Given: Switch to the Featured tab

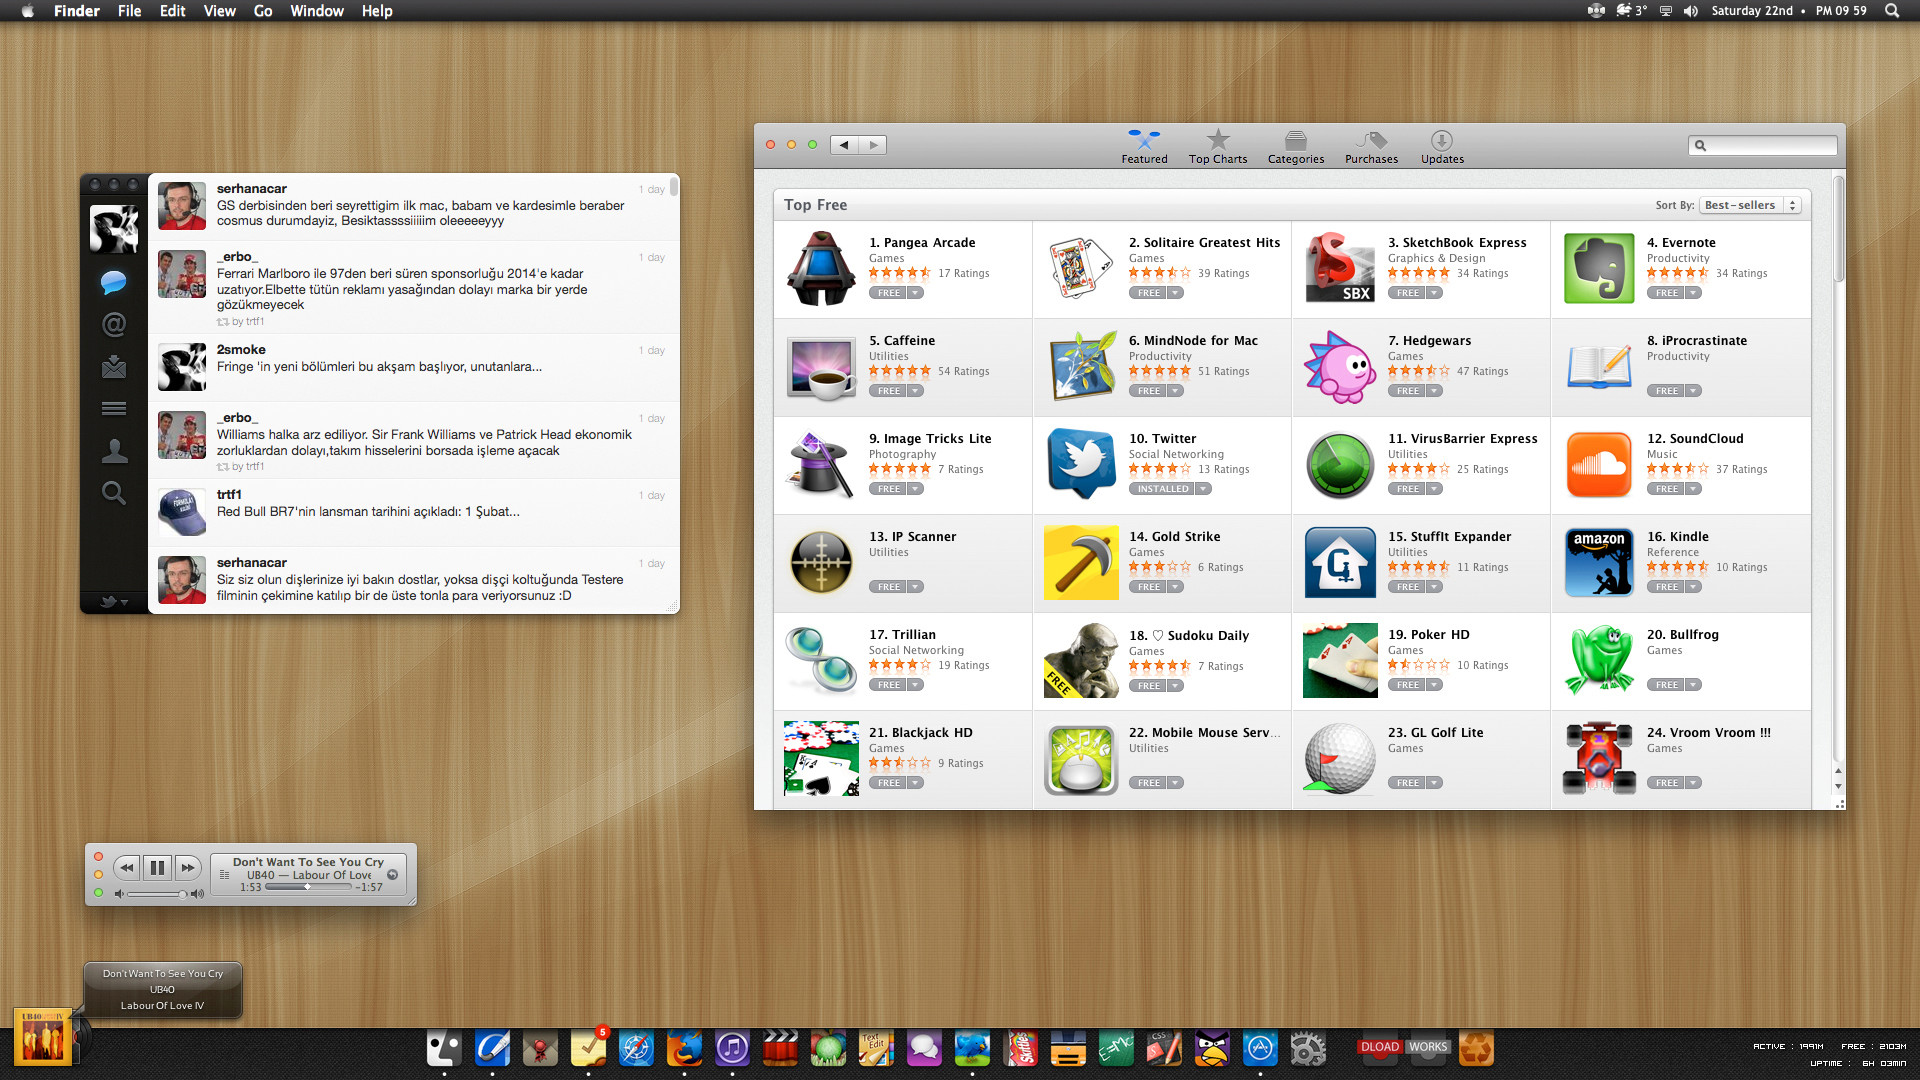Looking at the screenshot, I should (x=1144, y=146).
